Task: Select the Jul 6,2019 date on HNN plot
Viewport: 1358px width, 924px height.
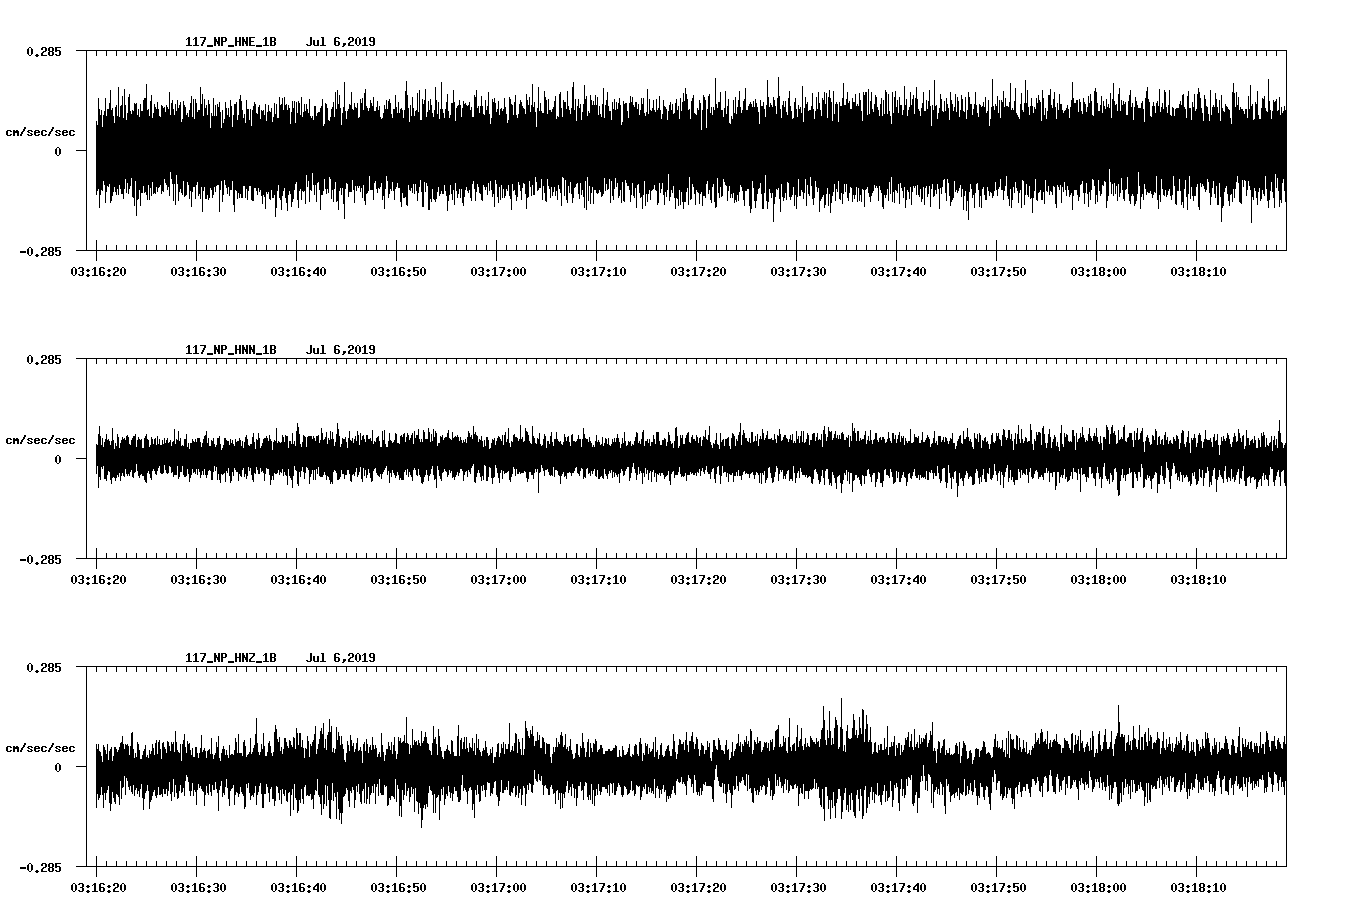Action: pyautogui.click(x=341, y=350)
